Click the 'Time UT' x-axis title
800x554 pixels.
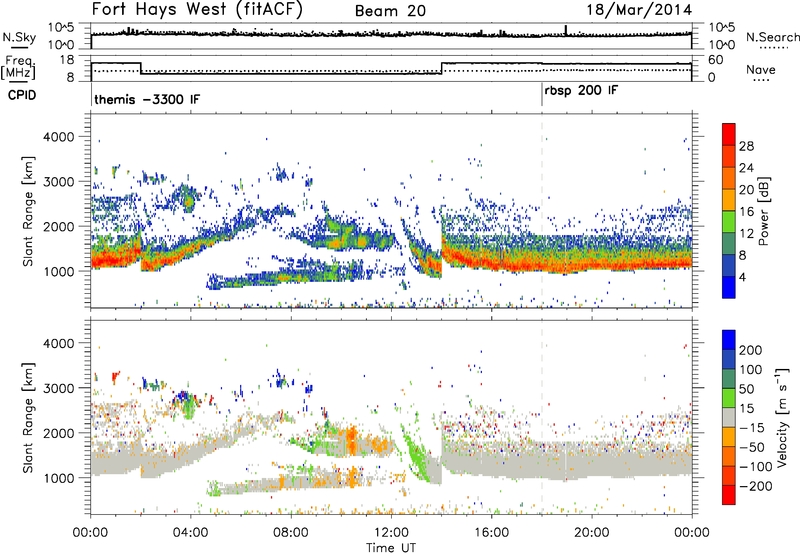point(391,548)
